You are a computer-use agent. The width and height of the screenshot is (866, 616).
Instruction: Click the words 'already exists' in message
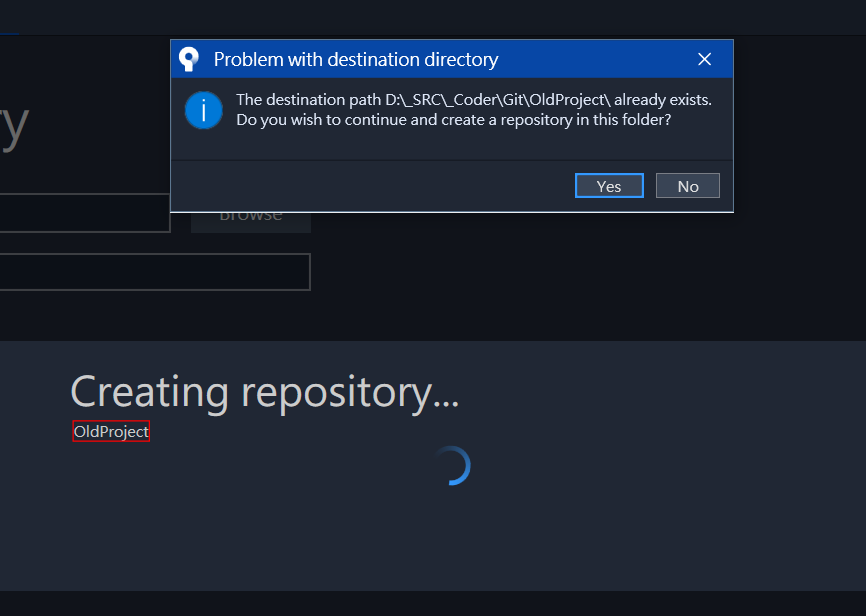tap(662, 100)
